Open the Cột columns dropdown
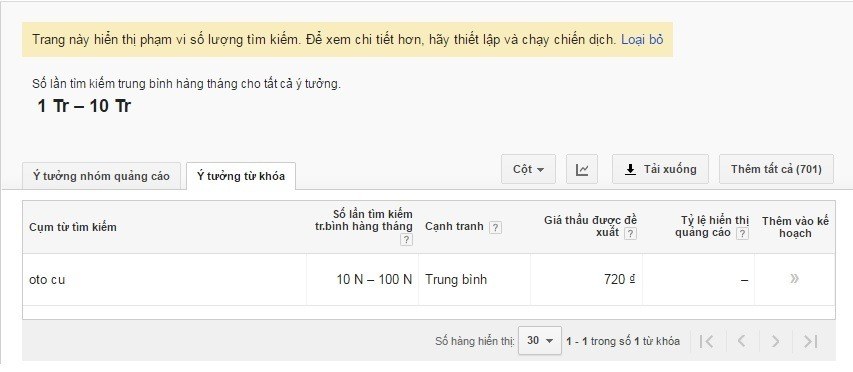Viewport: 853px width, 372px height. 528,169
